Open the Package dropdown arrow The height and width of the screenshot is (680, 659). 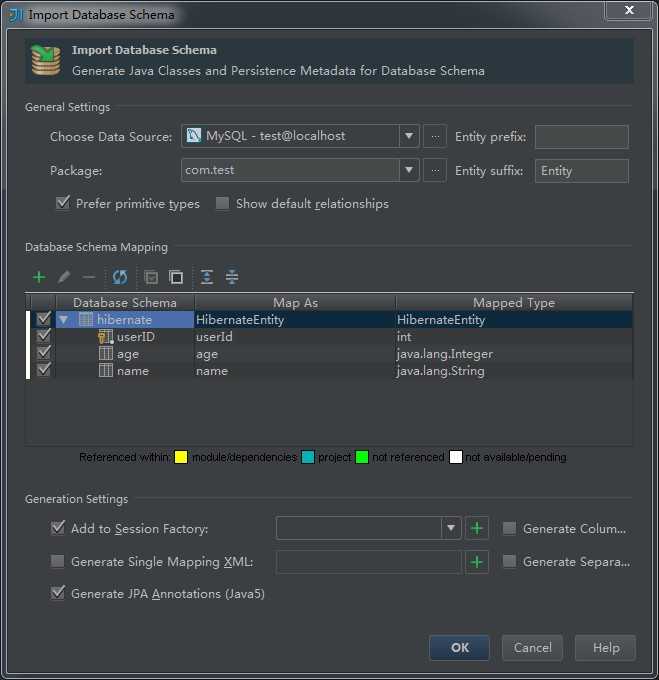coord(409,170)
